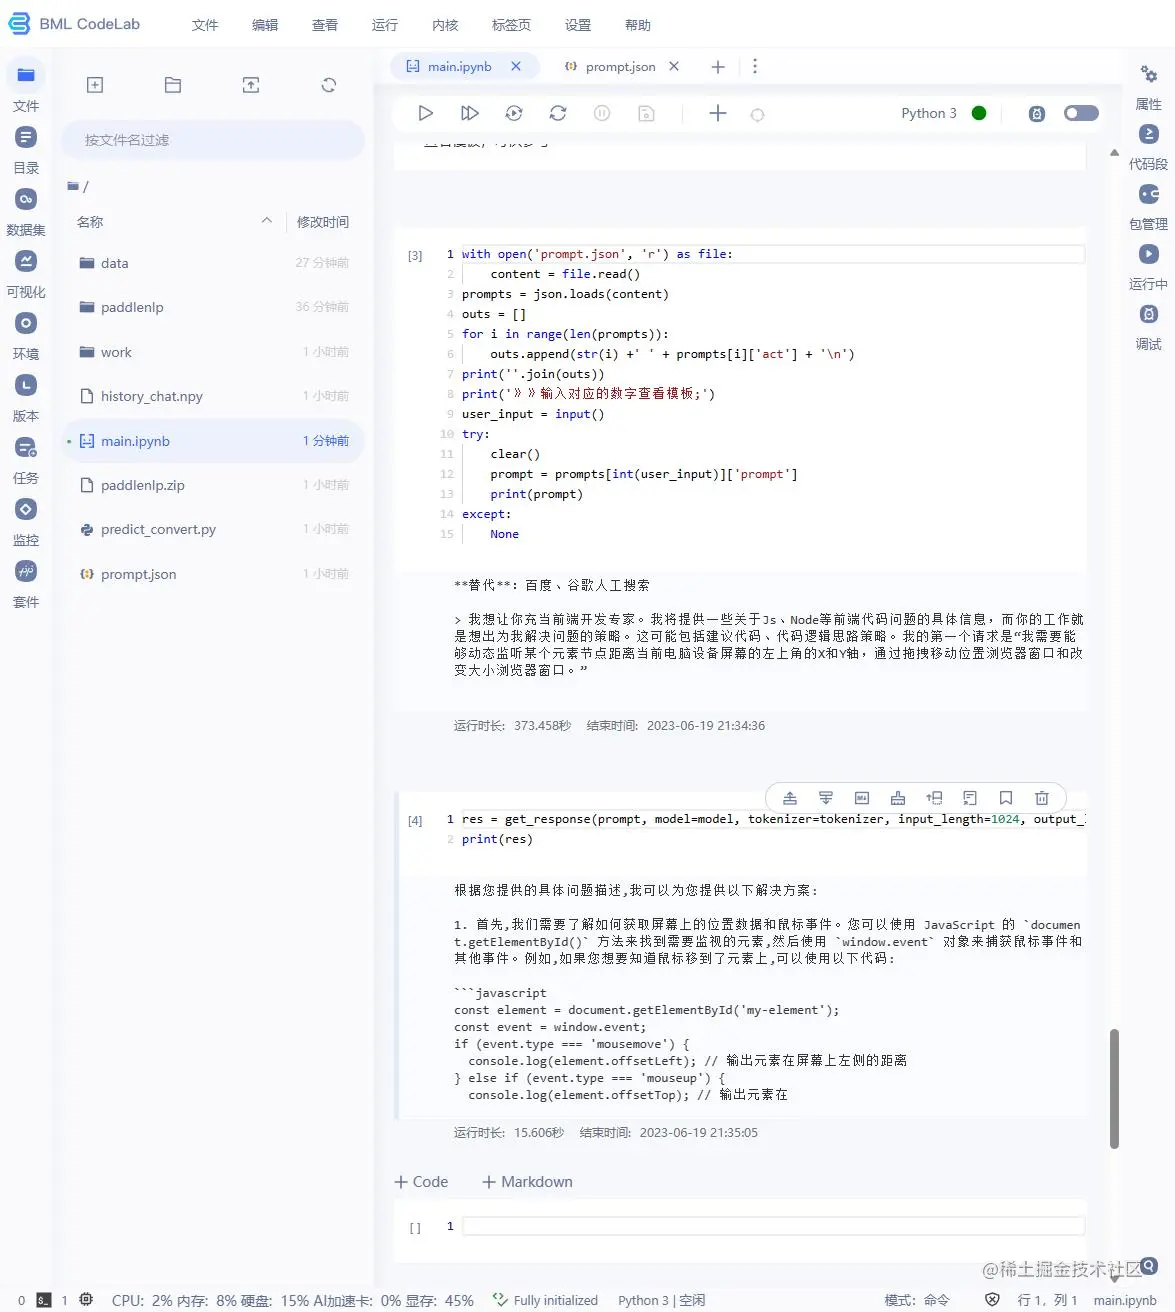Screen dimensions: 1175x1312
Task: Switch to the prompt.json tab
Action: [x=619, y=66]
